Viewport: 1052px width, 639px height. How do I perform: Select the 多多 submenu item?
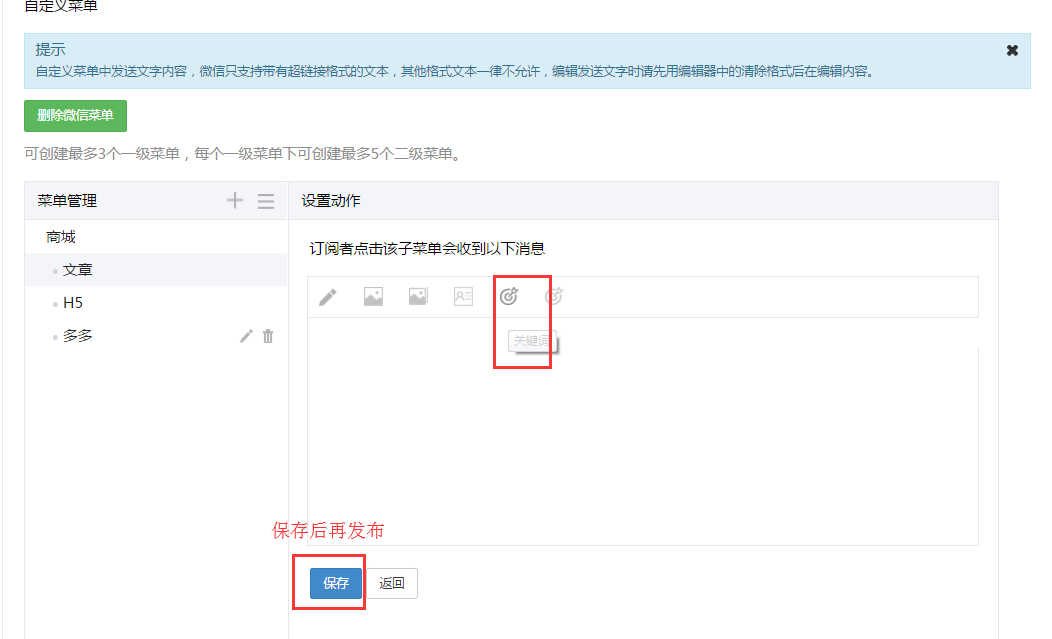78,337
